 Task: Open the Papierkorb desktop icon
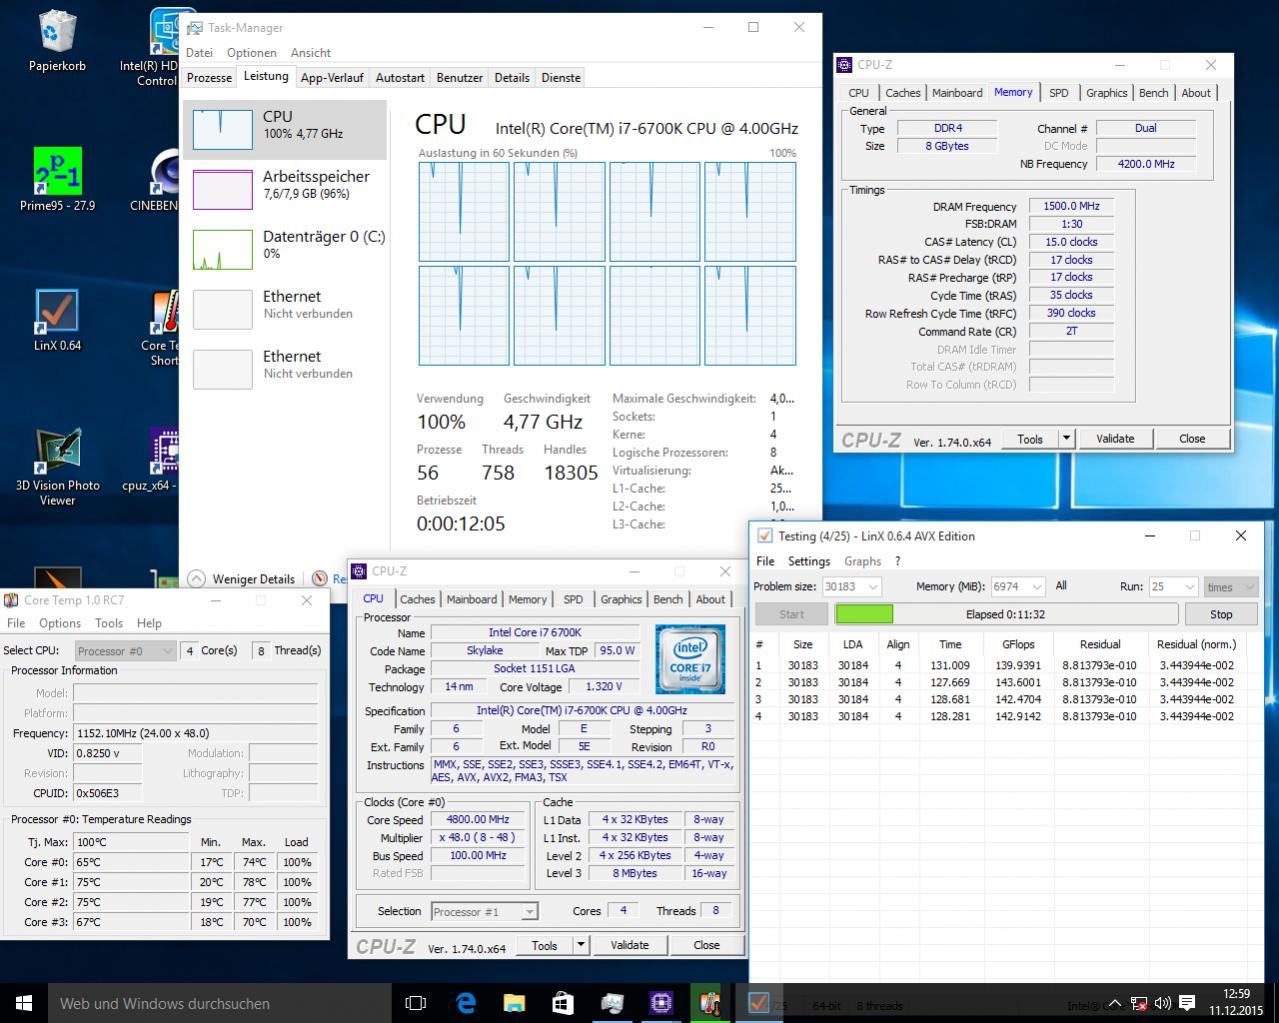(57, 40)
